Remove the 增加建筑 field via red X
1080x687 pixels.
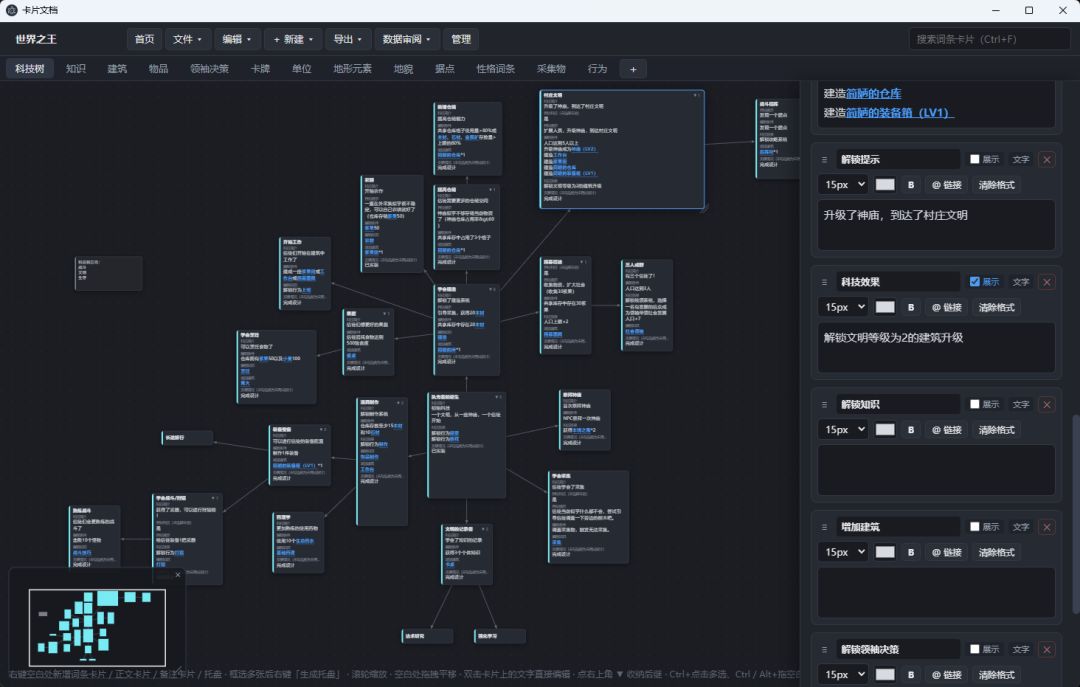pyautogui.click(x=1047, y=527)
